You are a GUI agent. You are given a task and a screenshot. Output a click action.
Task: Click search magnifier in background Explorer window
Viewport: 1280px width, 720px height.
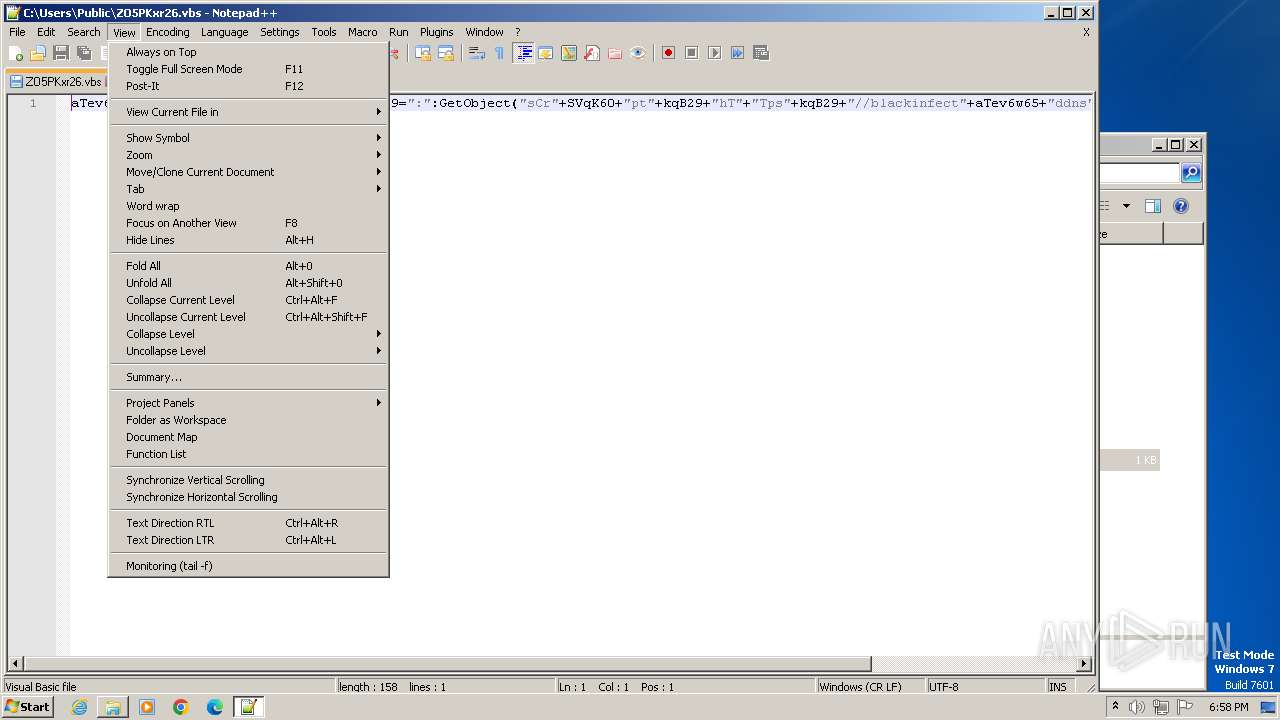[x=1191, y=173]
